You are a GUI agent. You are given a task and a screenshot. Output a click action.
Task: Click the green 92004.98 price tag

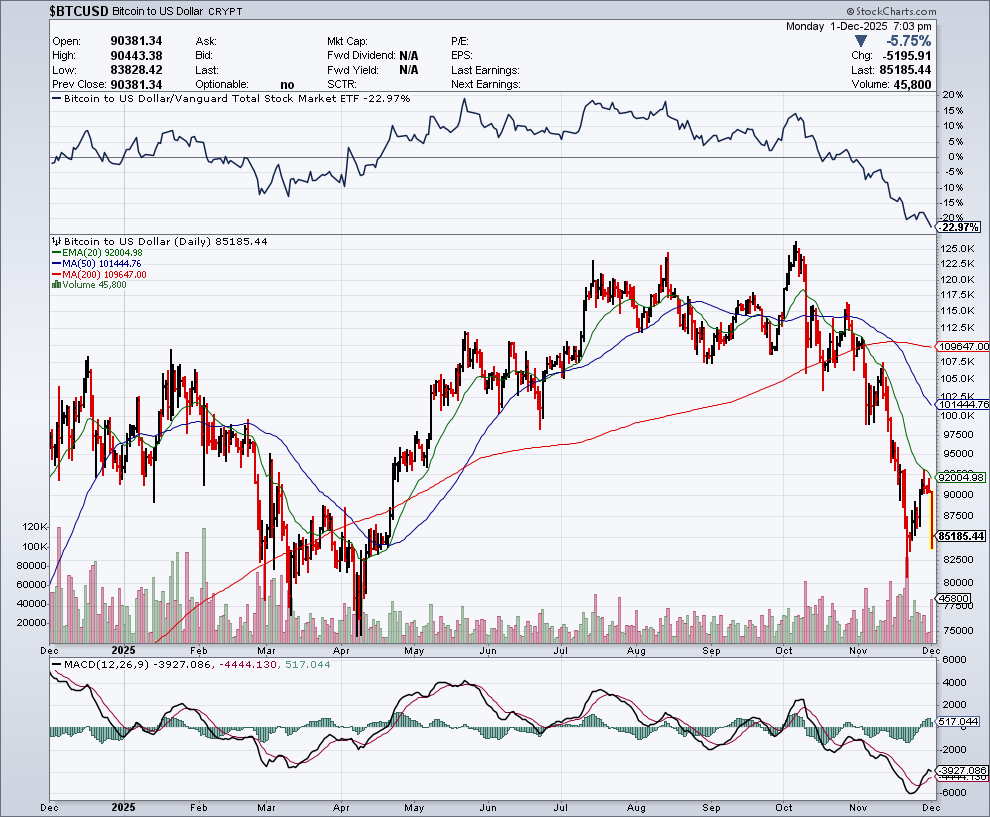point(963,478)
